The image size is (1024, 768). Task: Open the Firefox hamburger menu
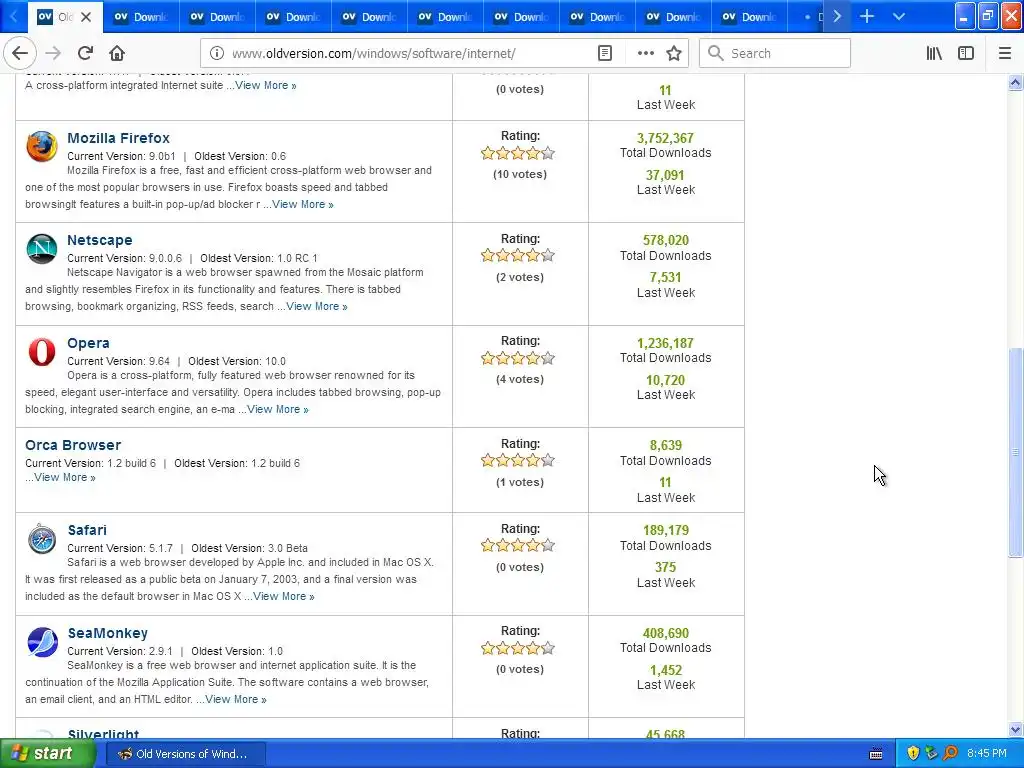[1004, 54]
